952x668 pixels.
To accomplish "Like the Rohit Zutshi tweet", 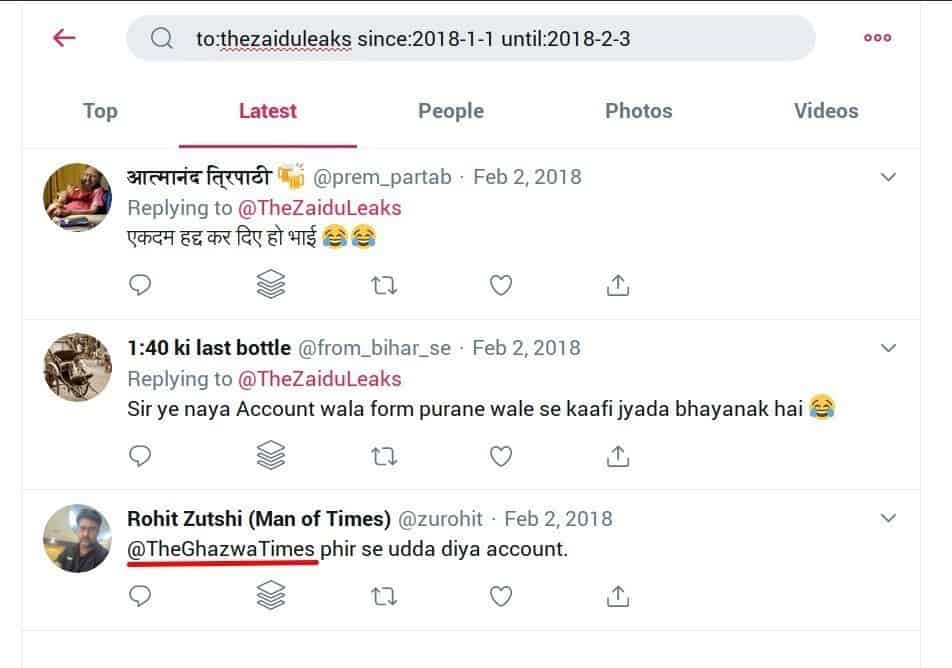I will [501, 597].
